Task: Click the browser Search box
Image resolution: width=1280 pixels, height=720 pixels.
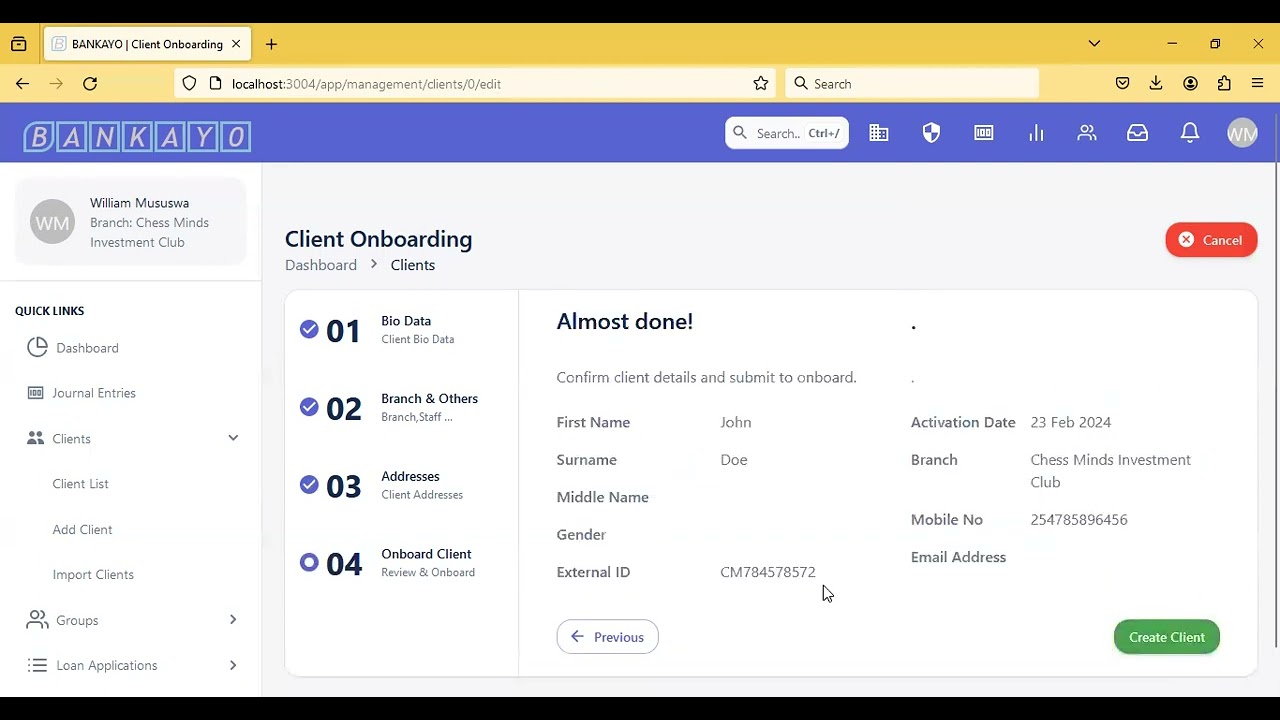Action: (x=912, y=84)
